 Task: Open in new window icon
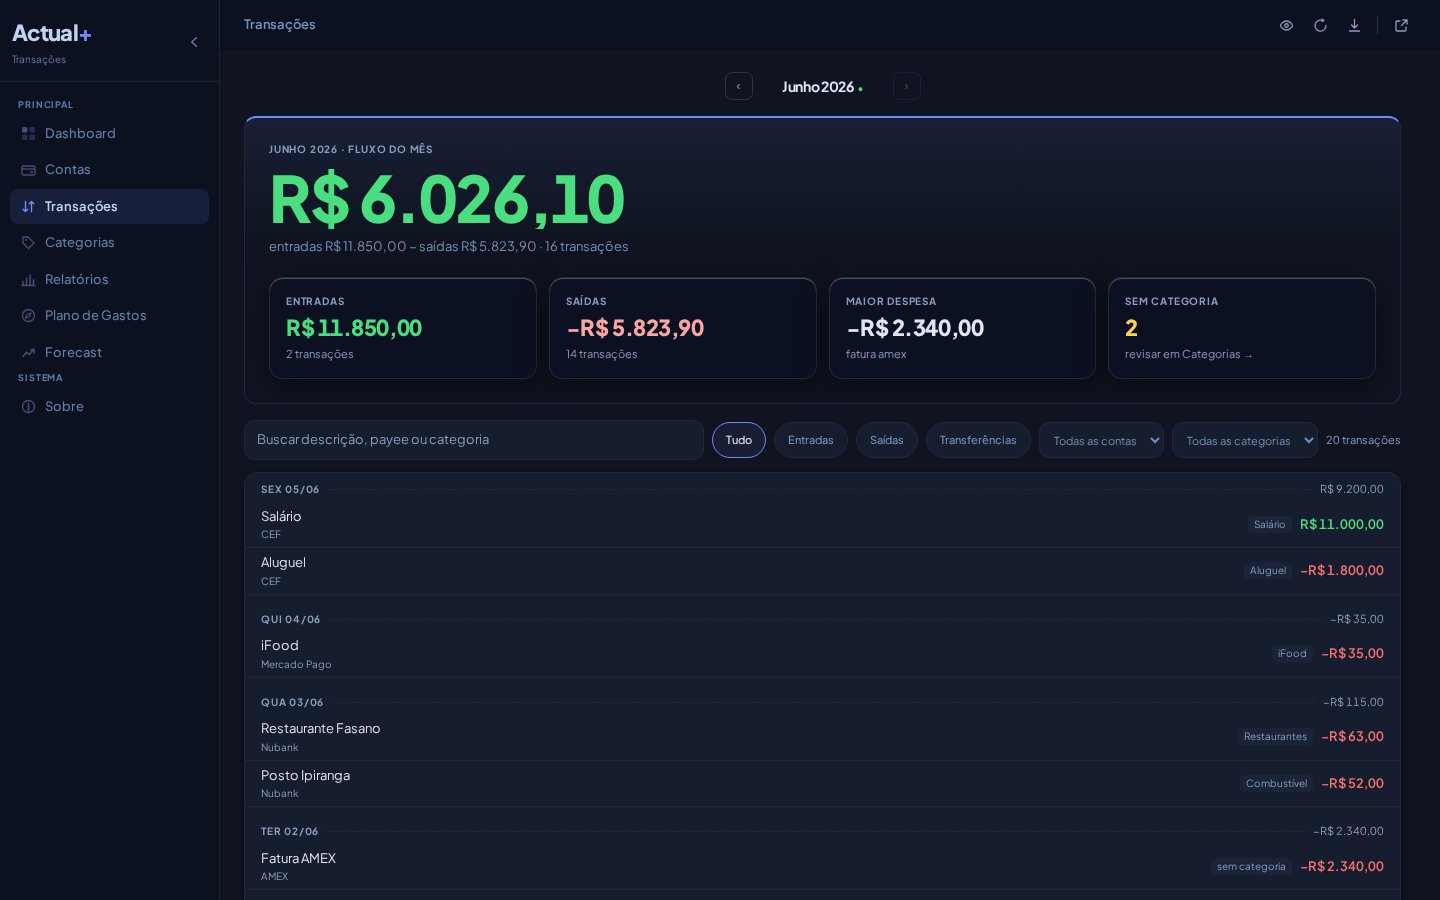point(1401,25)
